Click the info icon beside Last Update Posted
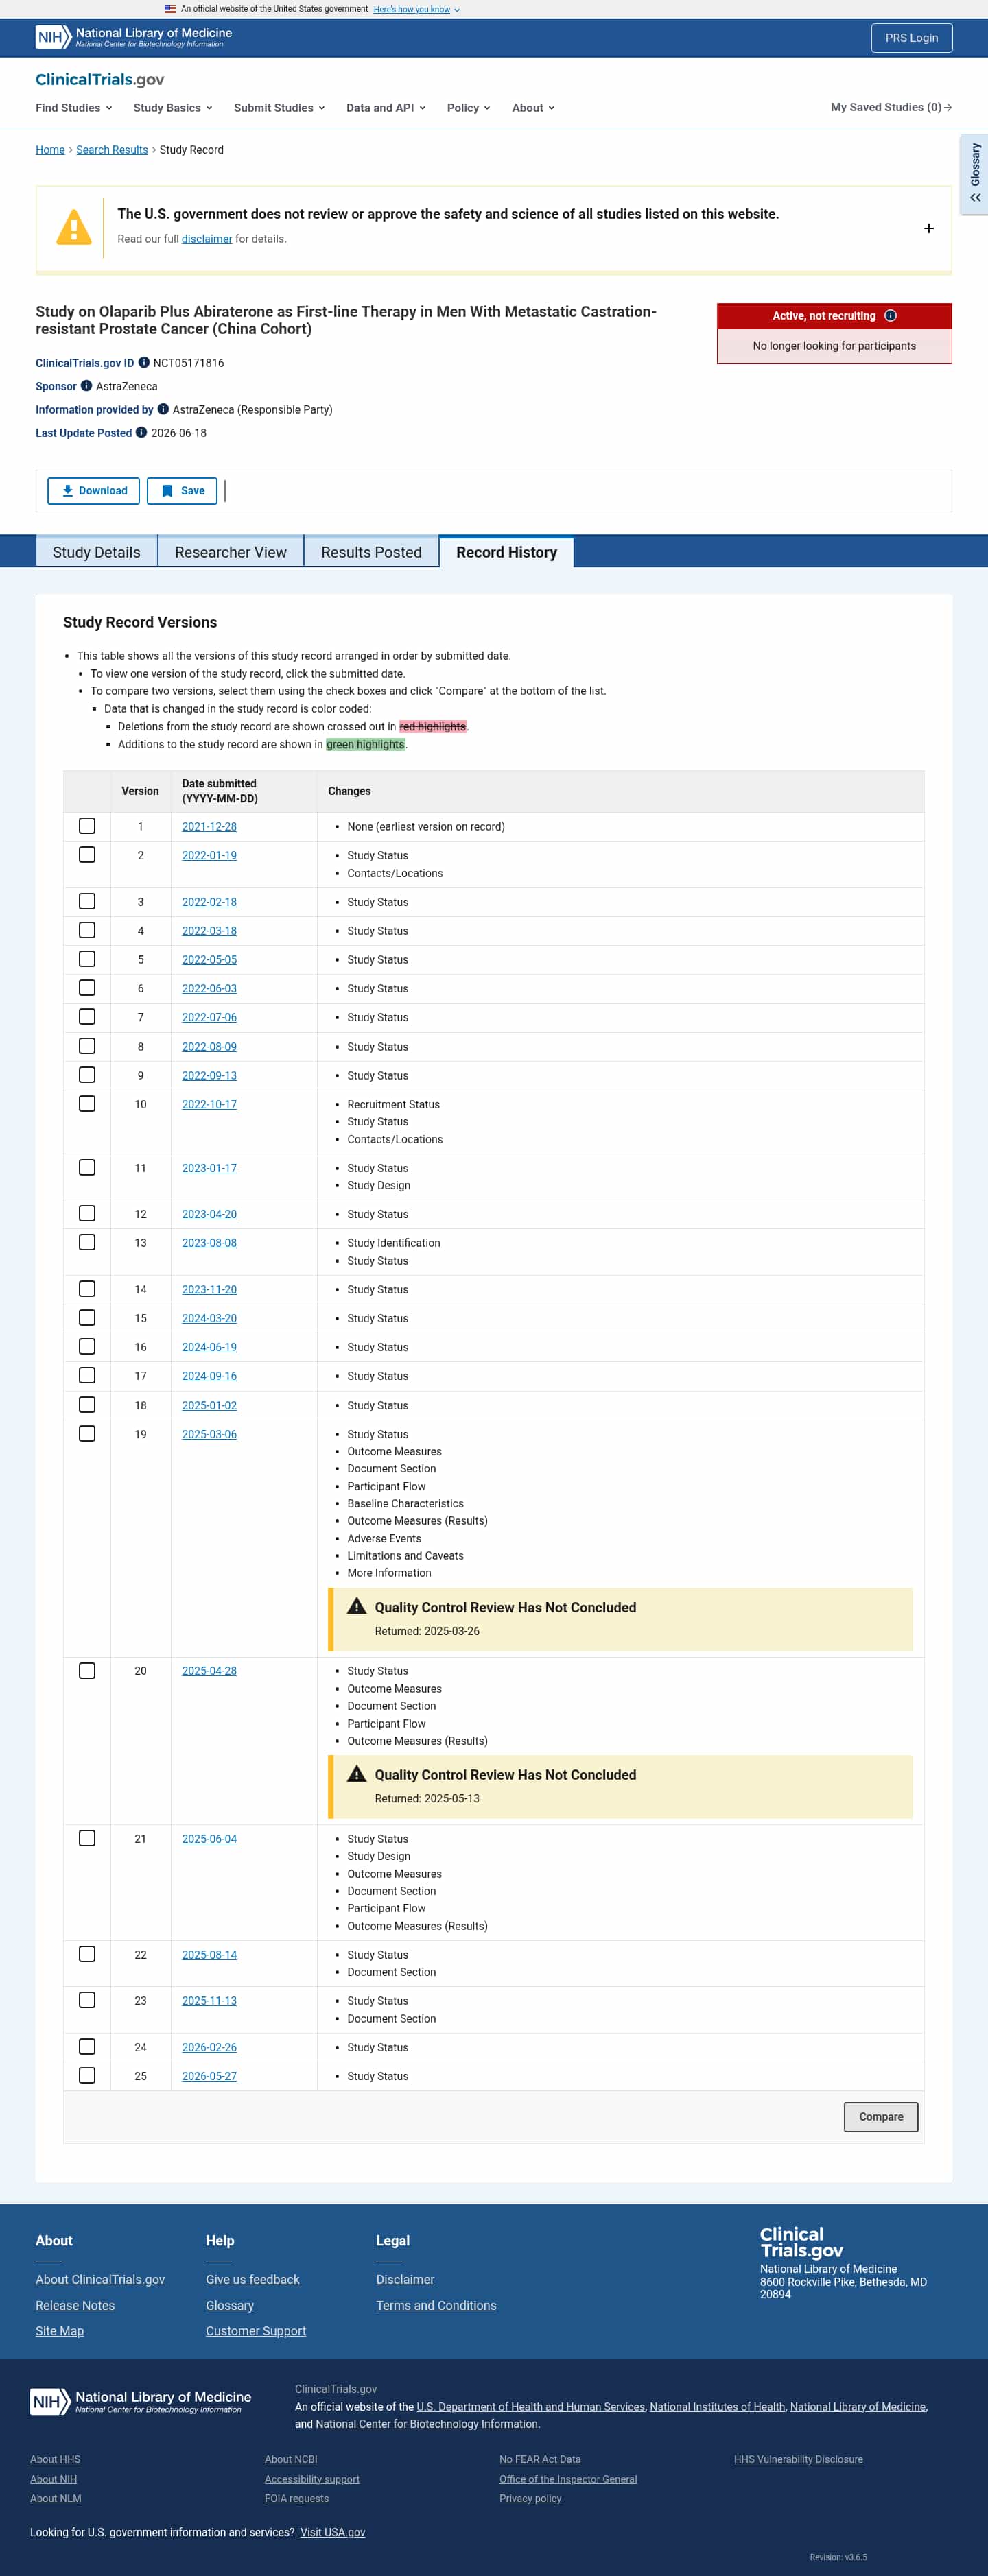This screenshot has height=2576, width=988. click(x=141, y=433)
